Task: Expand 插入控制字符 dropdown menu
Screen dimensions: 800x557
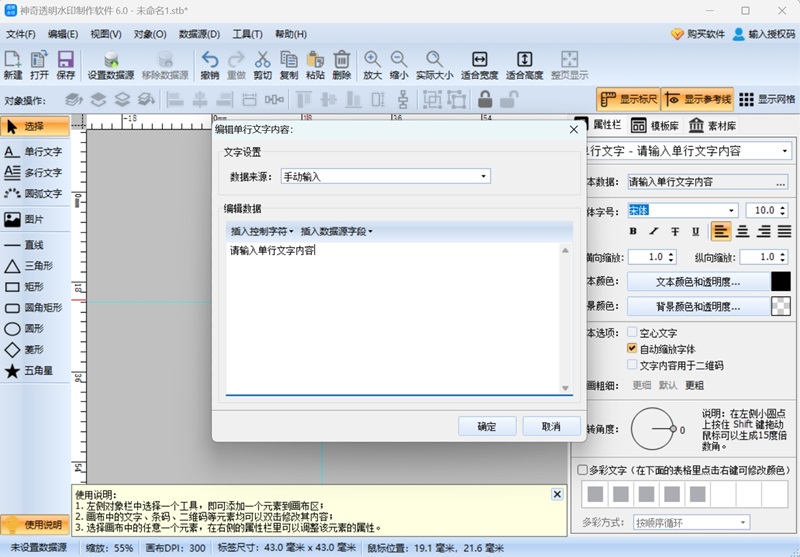Action: [x=262, y=232]
